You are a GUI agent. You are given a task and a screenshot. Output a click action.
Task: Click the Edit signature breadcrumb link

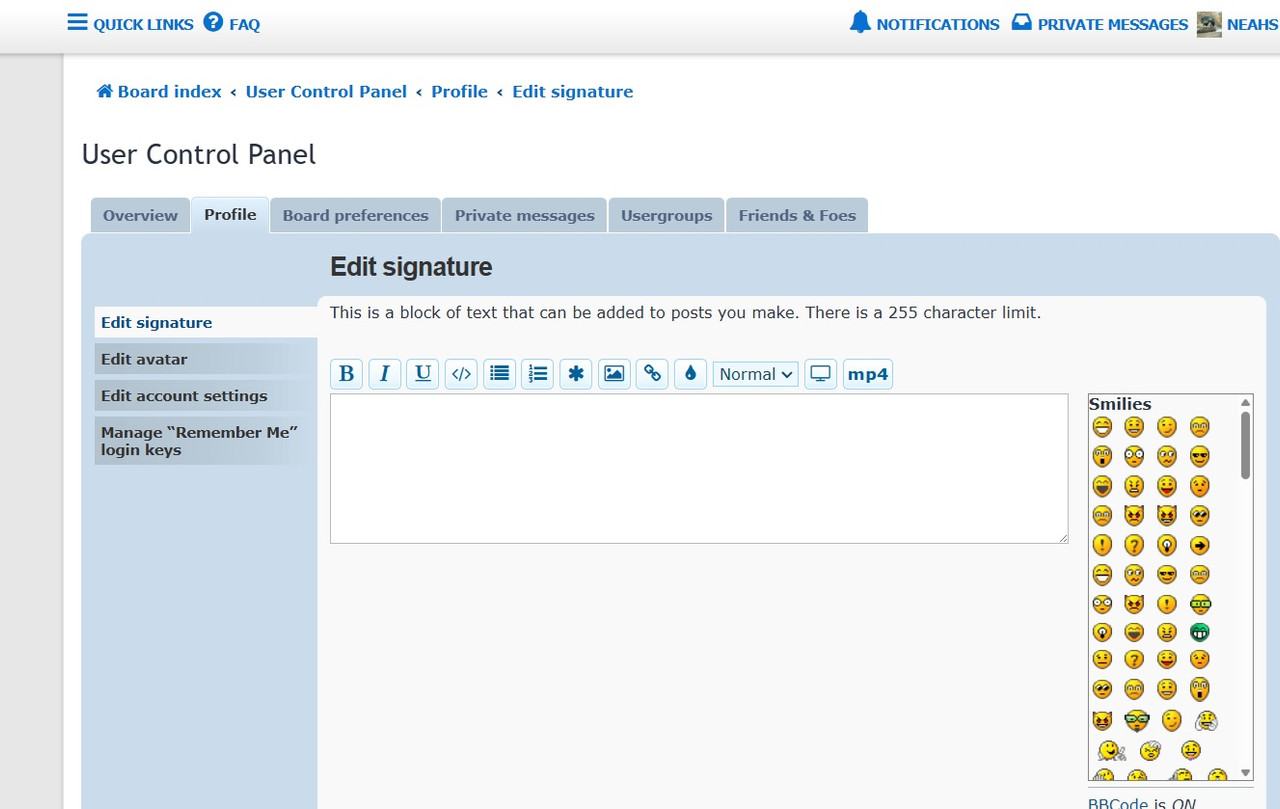click(573, 91)
